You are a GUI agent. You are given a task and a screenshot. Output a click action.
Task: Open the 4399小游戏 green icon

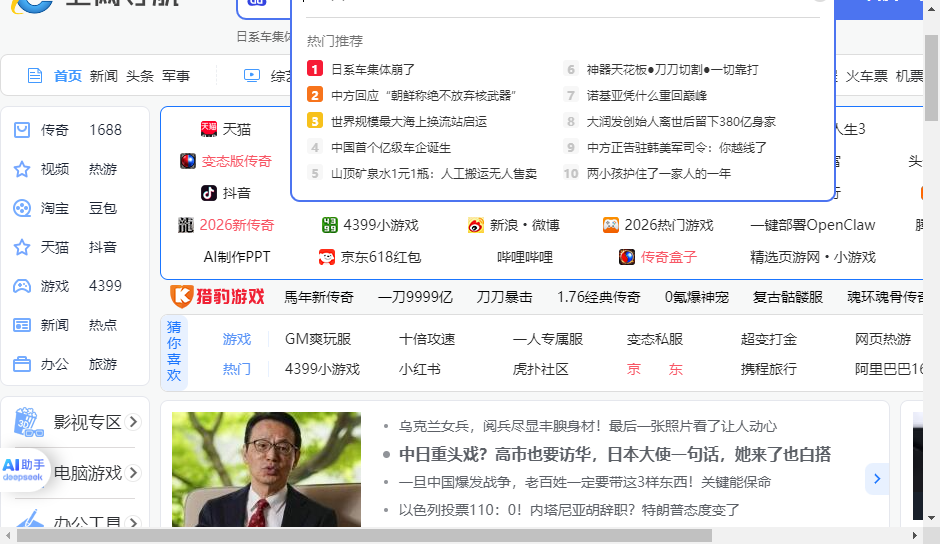coord(330,225)
